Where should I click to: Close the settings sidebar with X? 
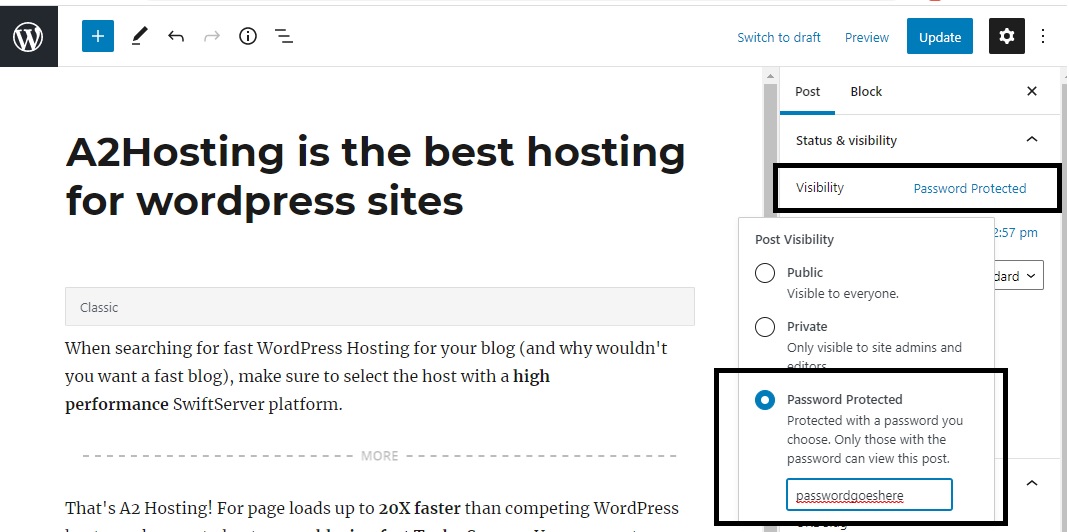coord(1032,91)
